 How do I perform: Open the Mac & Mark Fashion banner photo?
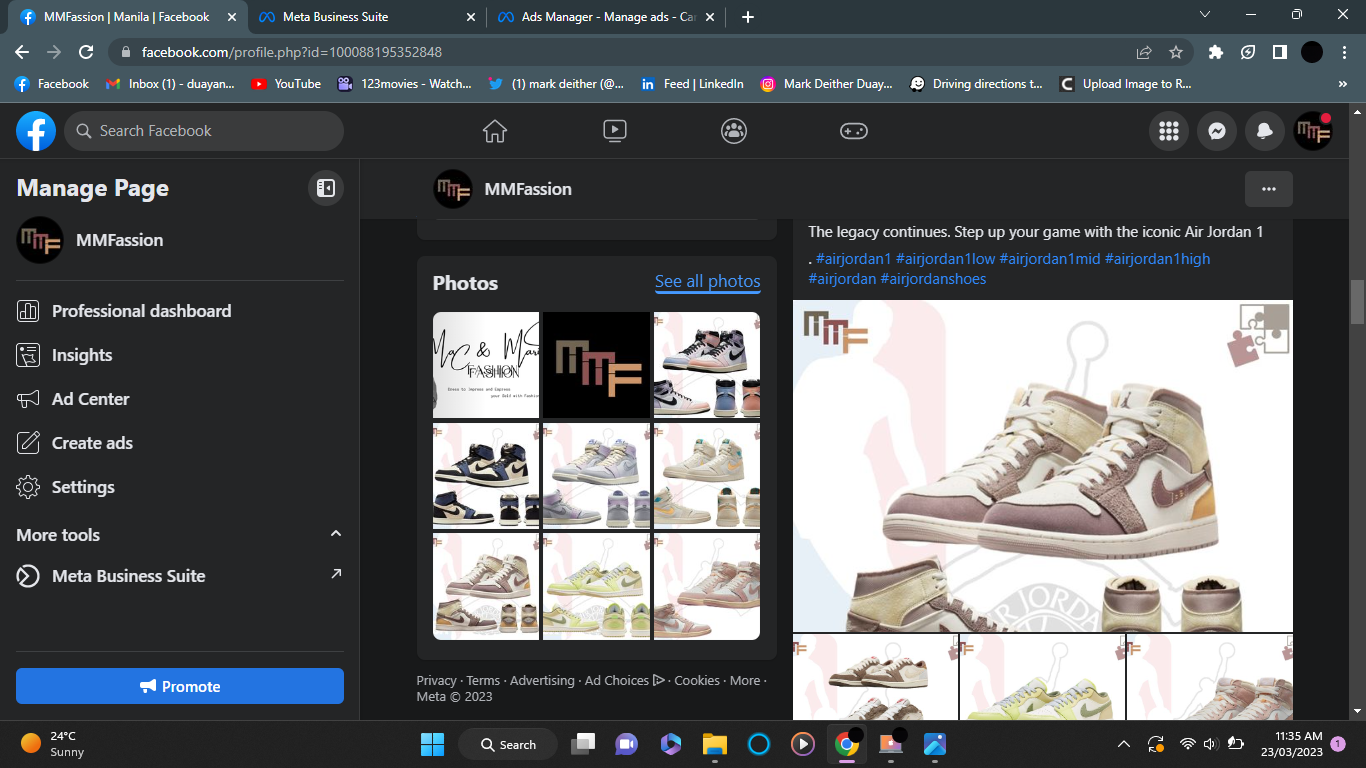tap(486, 365)
